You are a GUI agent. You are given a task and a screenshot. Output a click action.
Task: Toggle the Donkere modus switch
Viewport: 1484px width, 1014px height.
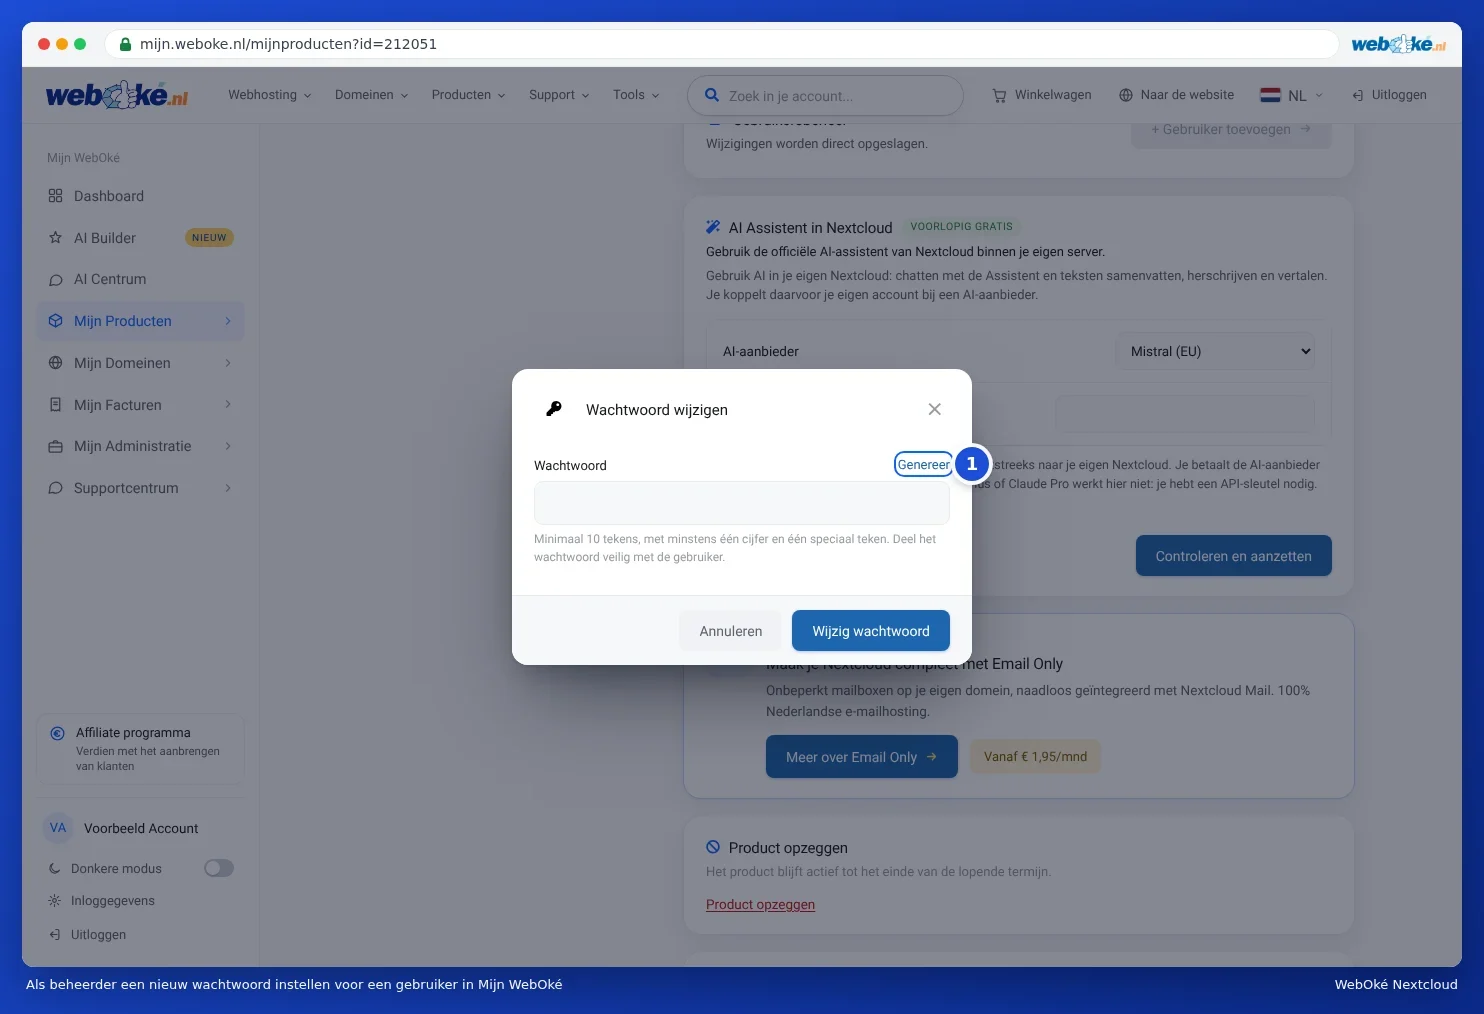tap(219, 868)
